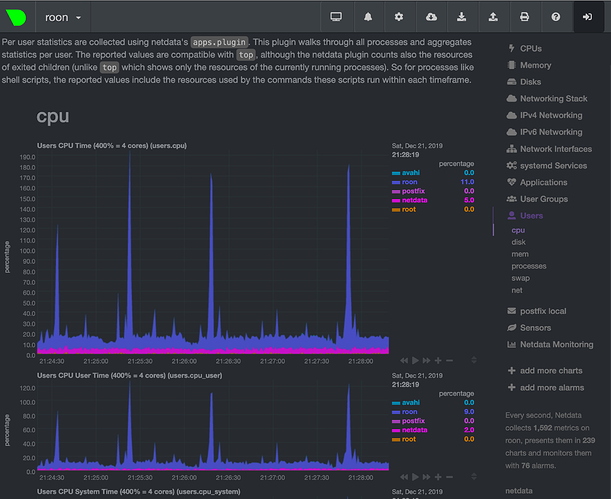Screen dimensions: 611x499
Task: Pan users.cpu_user chart right with forward icon
Action: coord(427,477)
